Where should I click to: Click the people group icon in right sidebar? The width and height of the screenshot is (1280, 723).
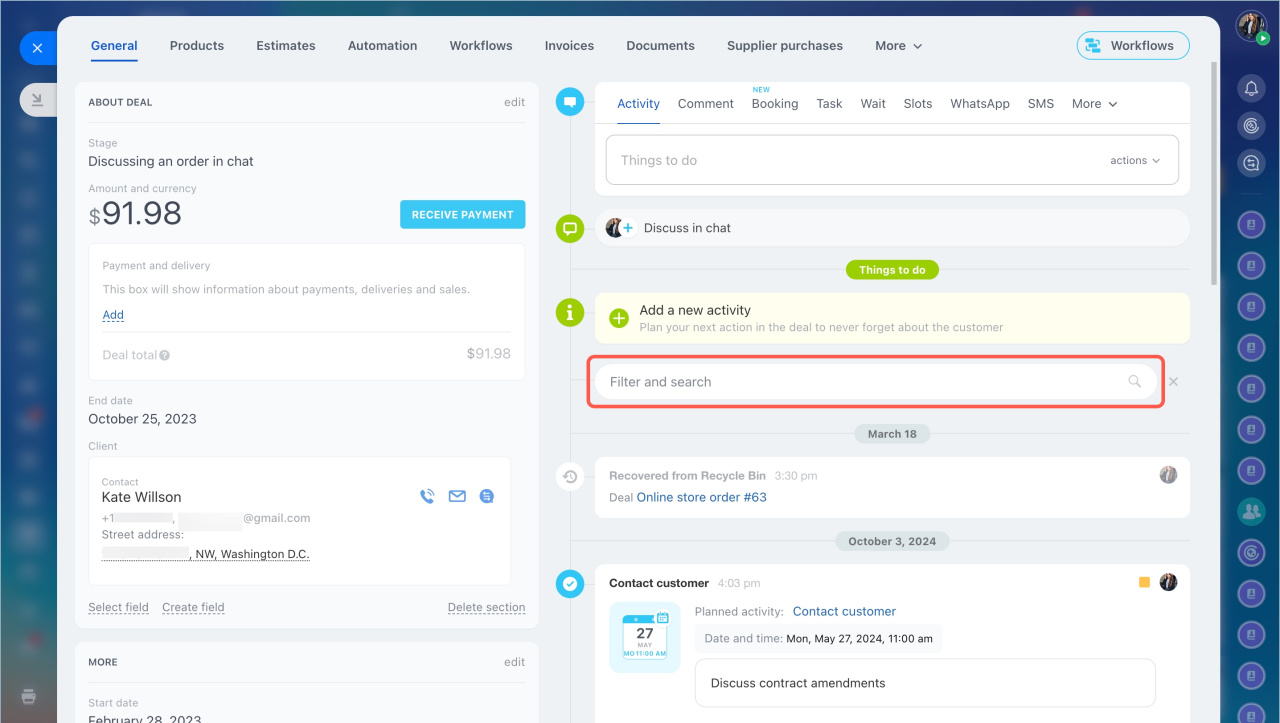(1251, 512)
